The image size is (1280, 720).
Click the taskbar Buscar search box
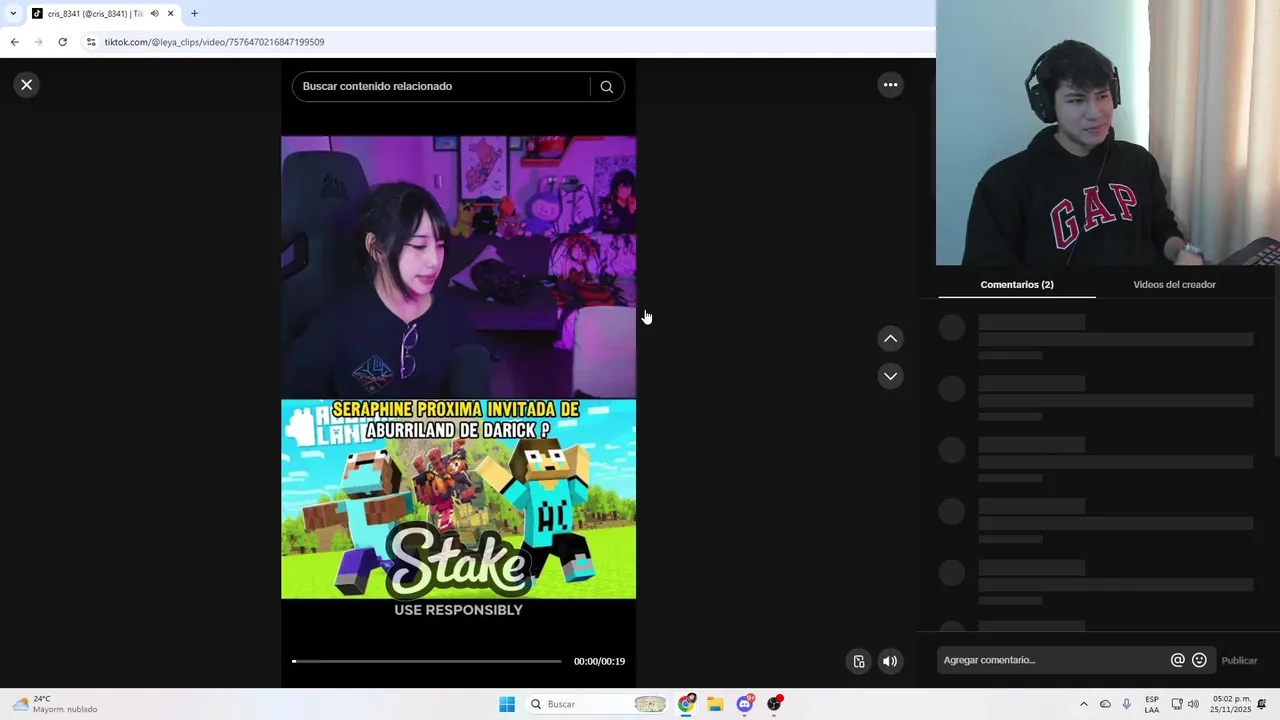(597, 704)
